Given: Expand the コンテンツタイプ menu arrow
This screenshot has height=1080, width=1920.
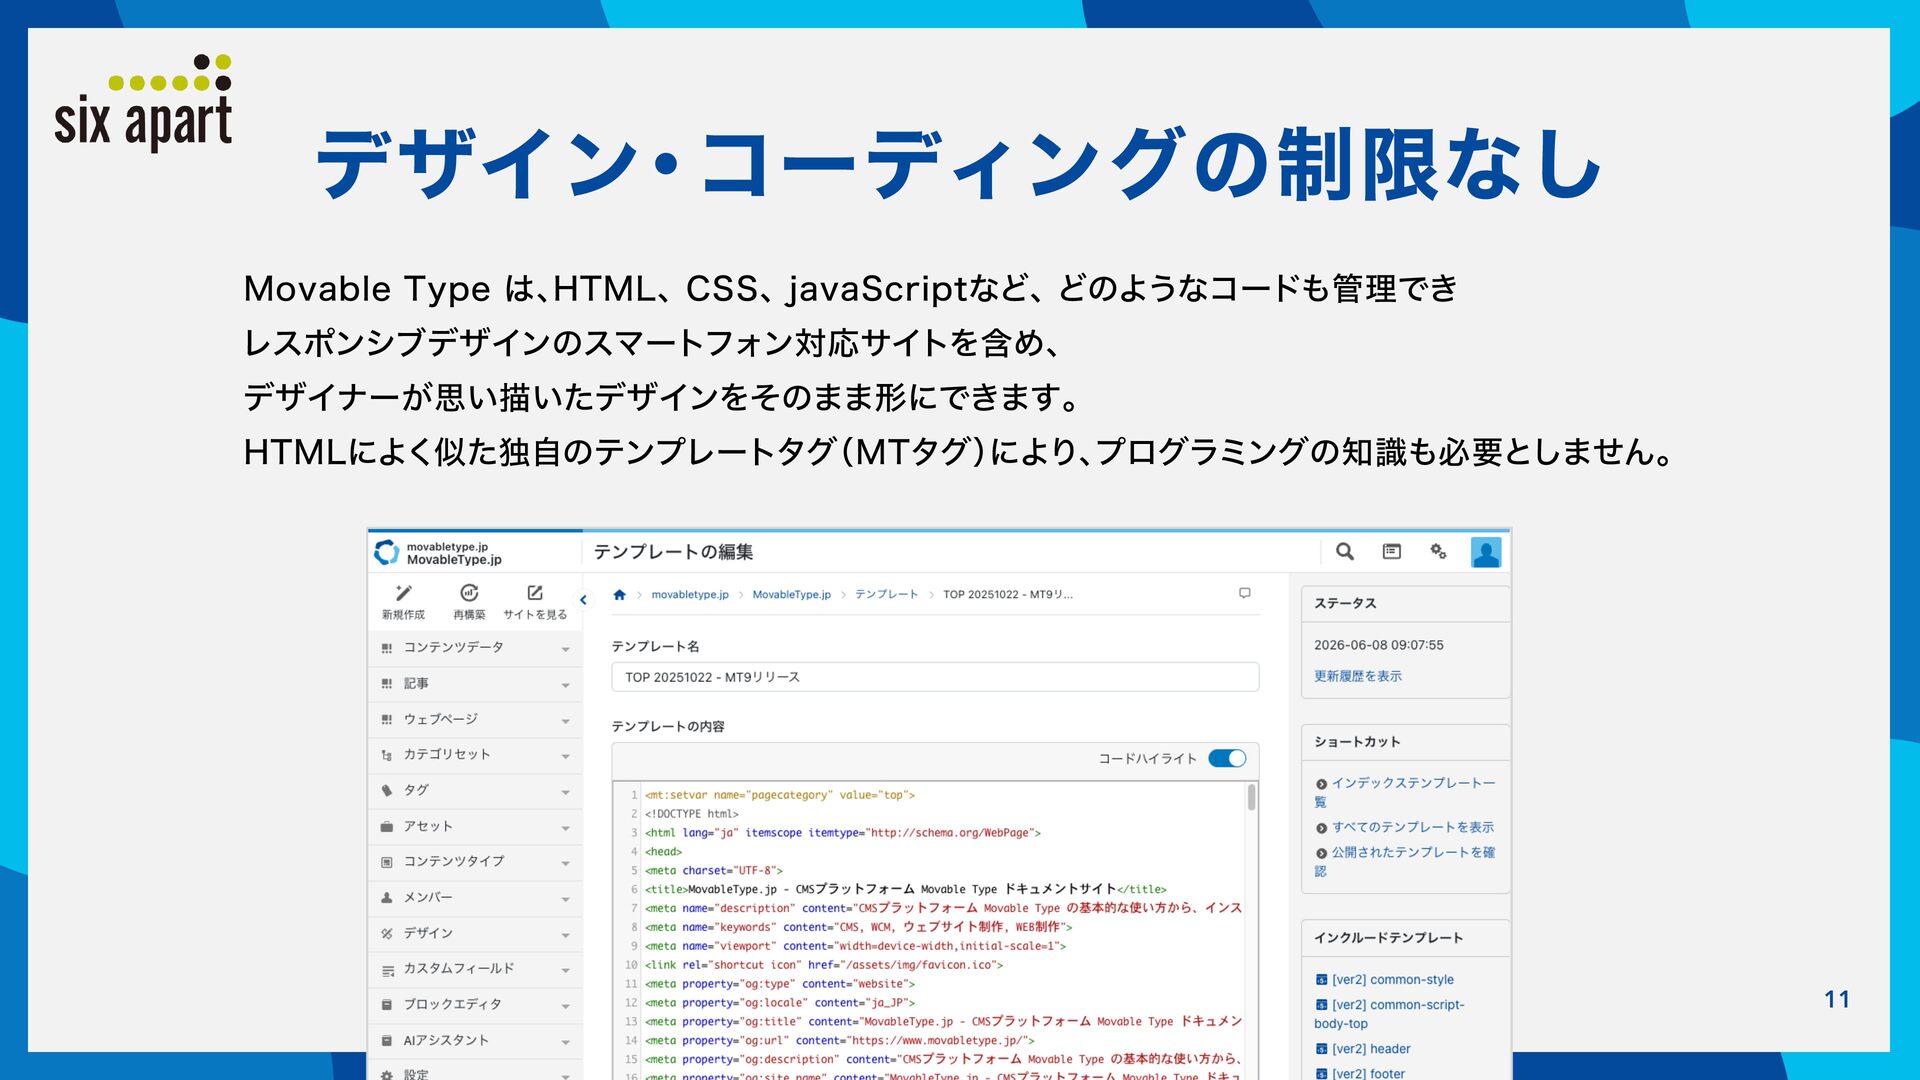Looking at the screenshot, I should 566,864.
